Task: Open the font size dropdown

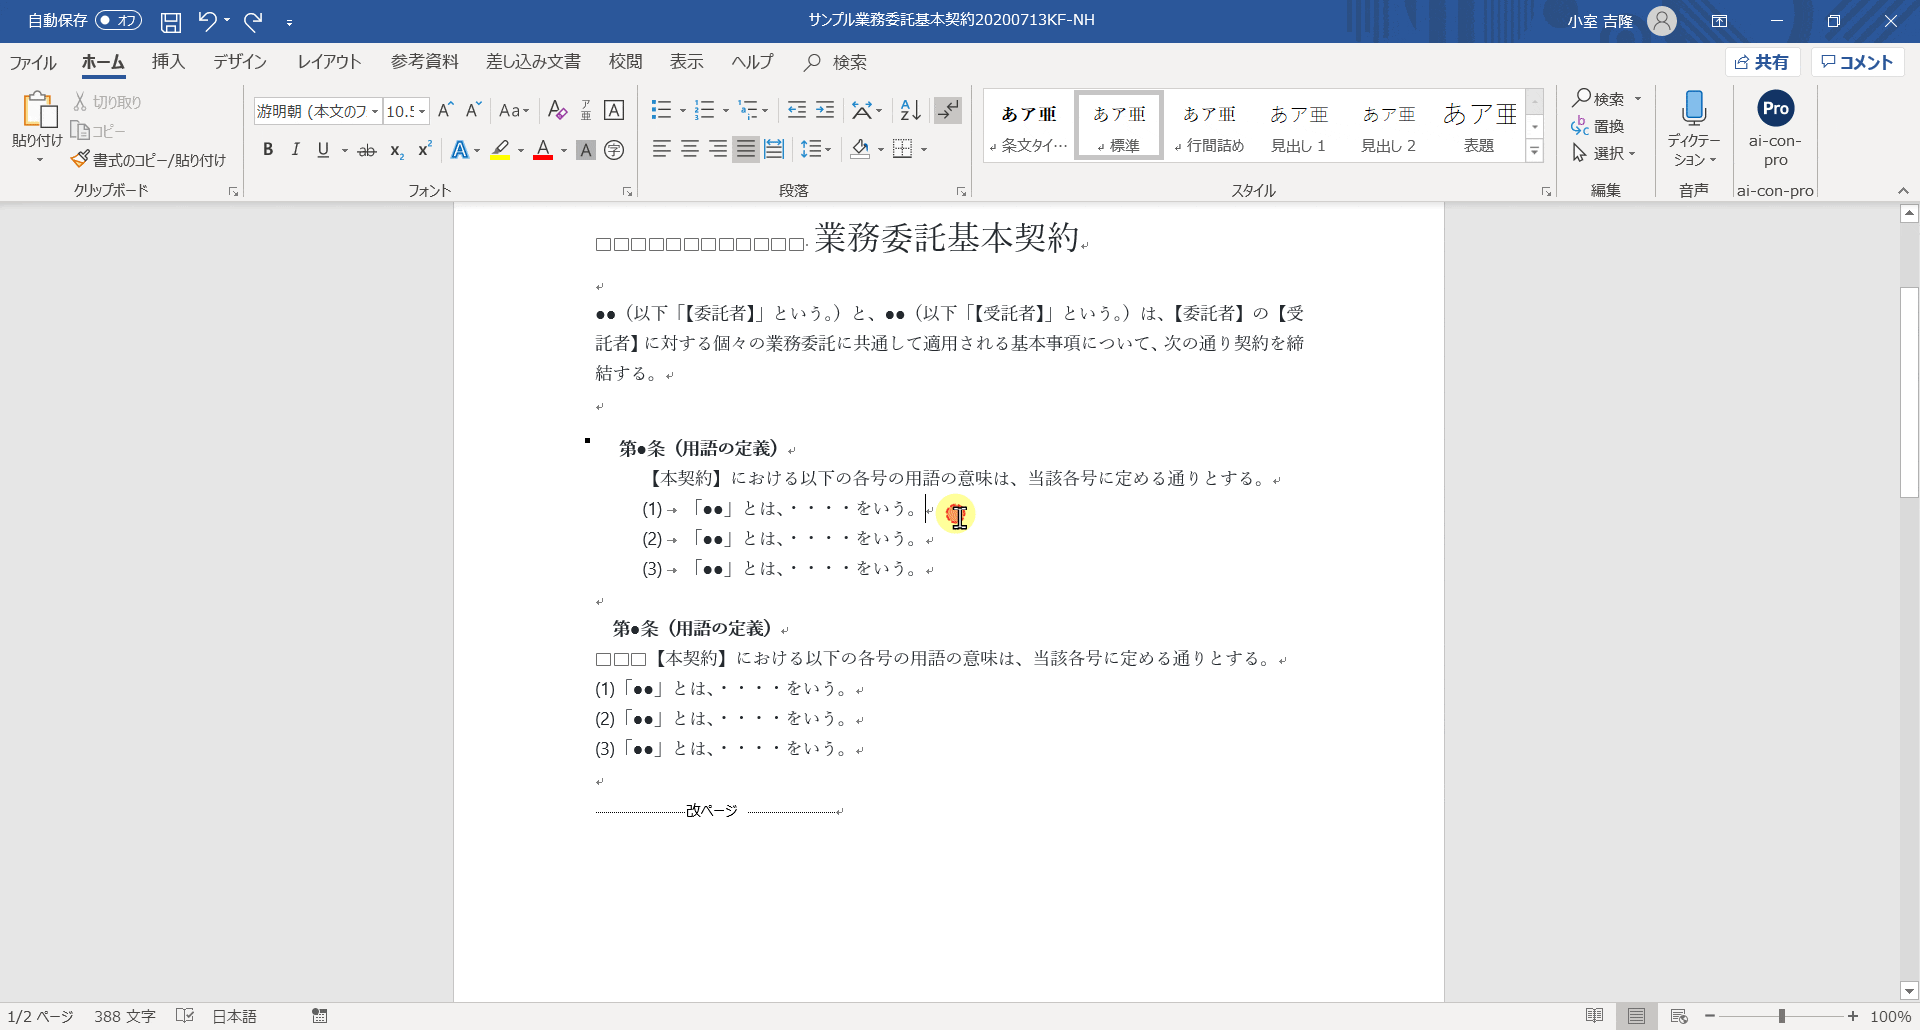Action: click(x=422, y=111)
